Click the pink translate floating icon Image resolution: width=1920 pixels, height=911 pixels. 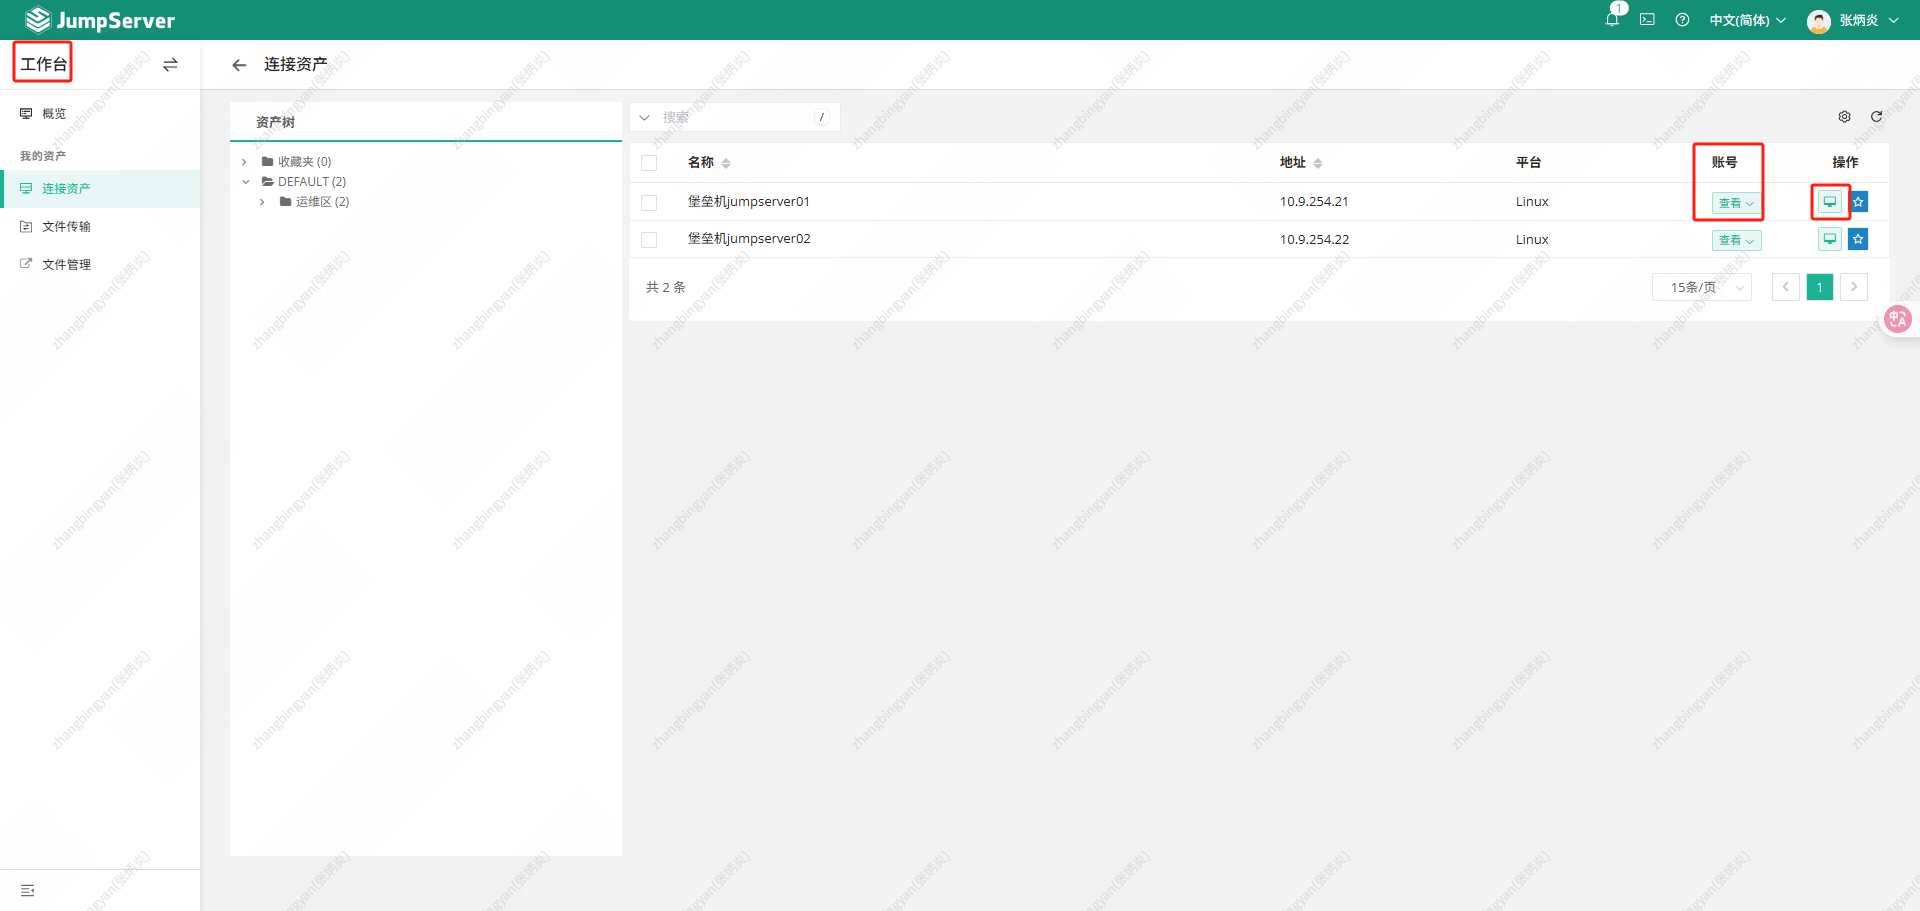1897,319
